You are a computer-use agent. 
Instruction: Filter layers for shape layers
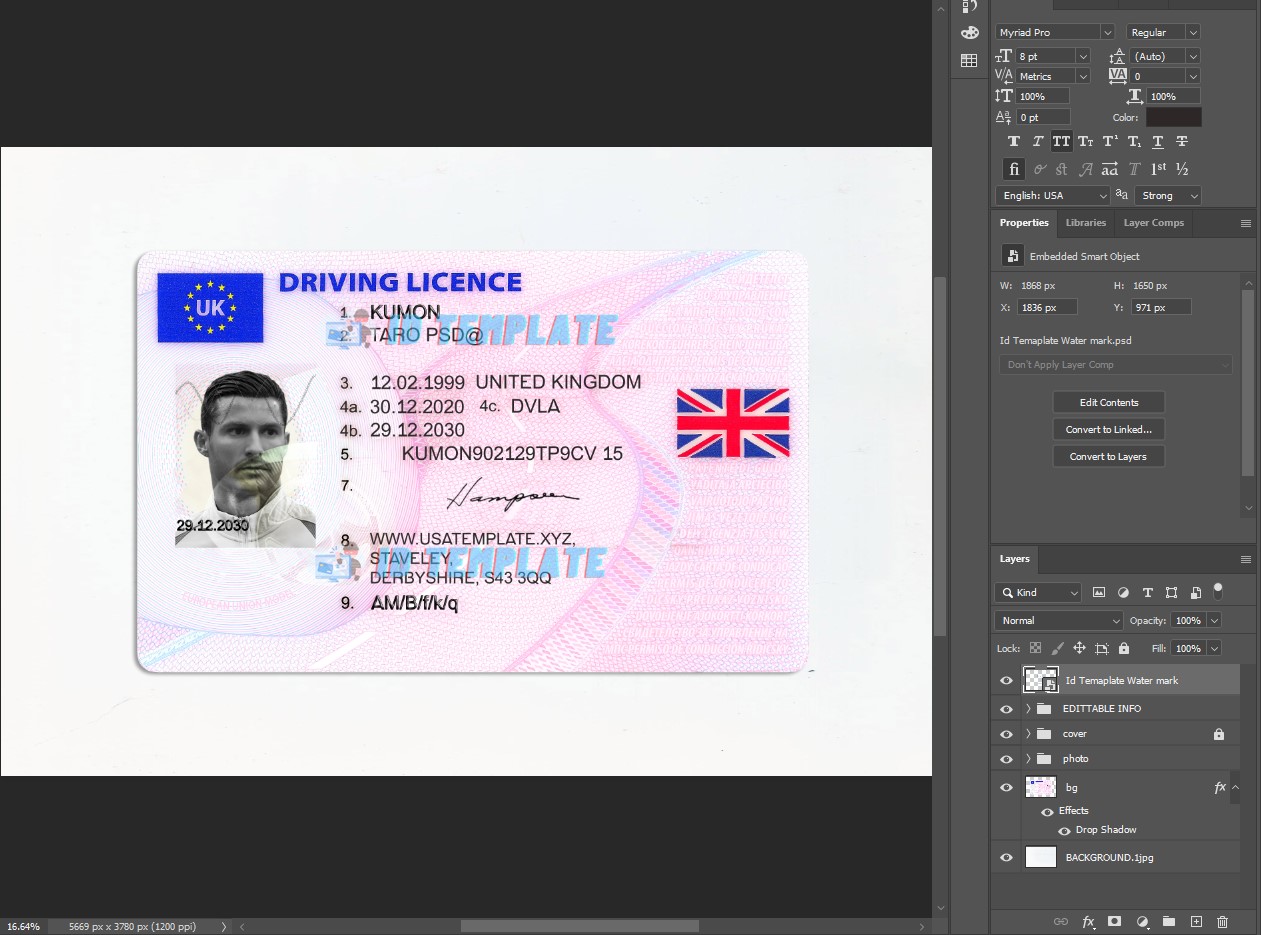(1171, 592)
